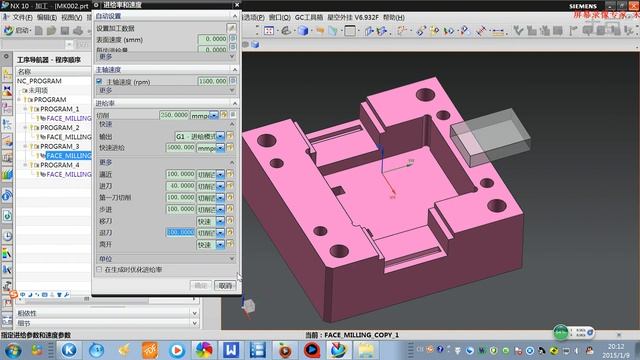
Task: Click the small blue cube icon below toolbar
Action: point(255,44)
